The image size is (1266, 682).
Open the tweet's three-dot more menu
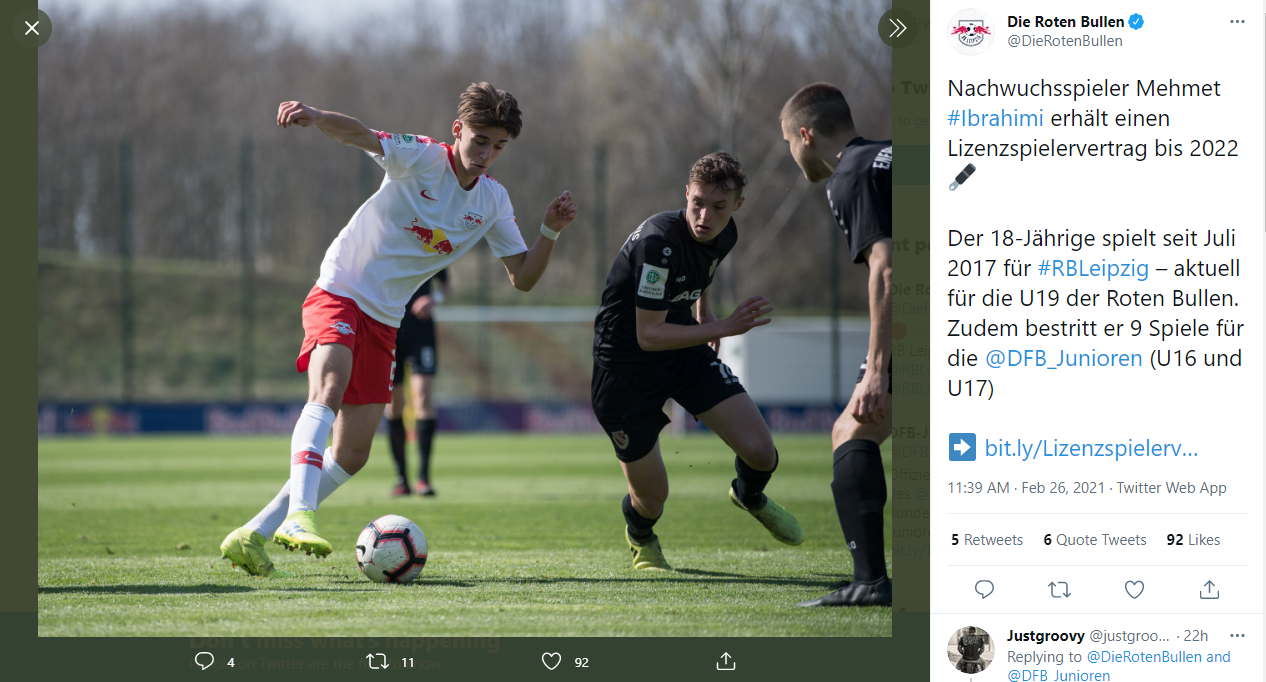(1237, 21)
